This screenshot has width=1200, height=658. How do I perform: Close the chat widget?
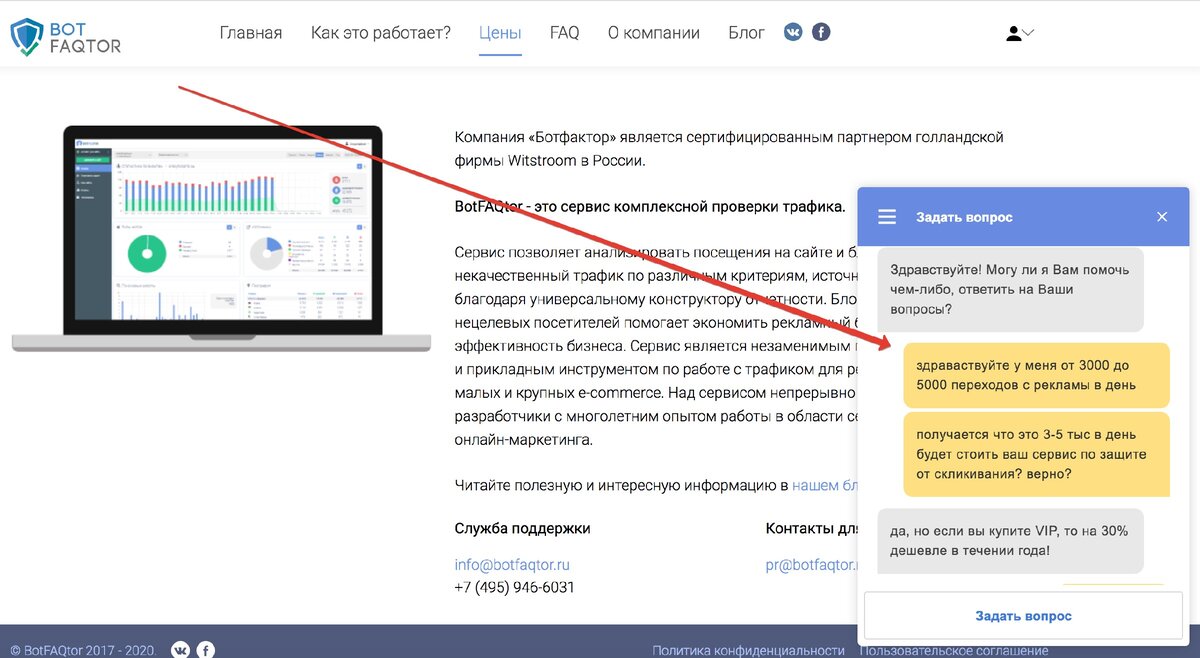tap(1162, 217)
